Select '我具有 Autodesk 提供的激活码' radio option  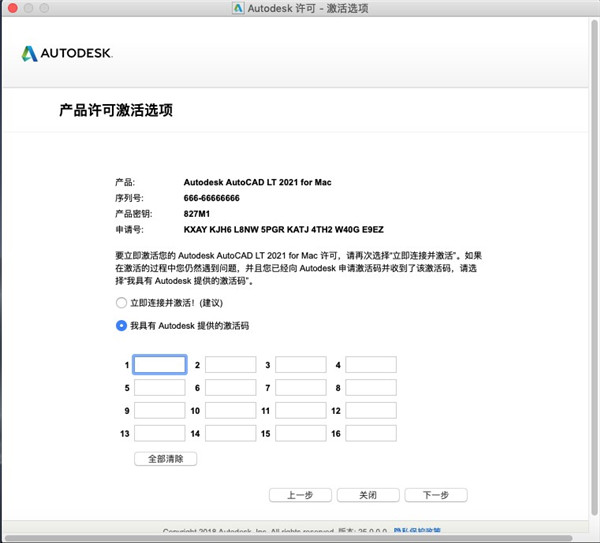tap(121, 326)
